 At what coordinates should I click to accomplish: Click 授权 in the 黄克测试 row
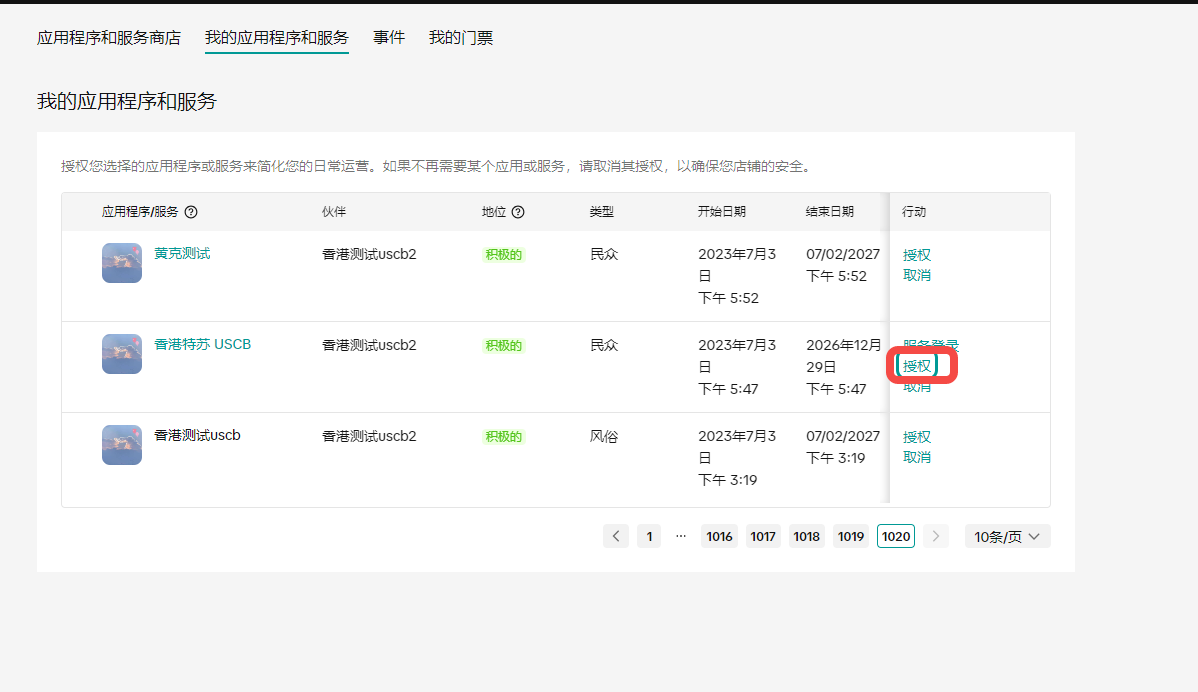(917, 255)
